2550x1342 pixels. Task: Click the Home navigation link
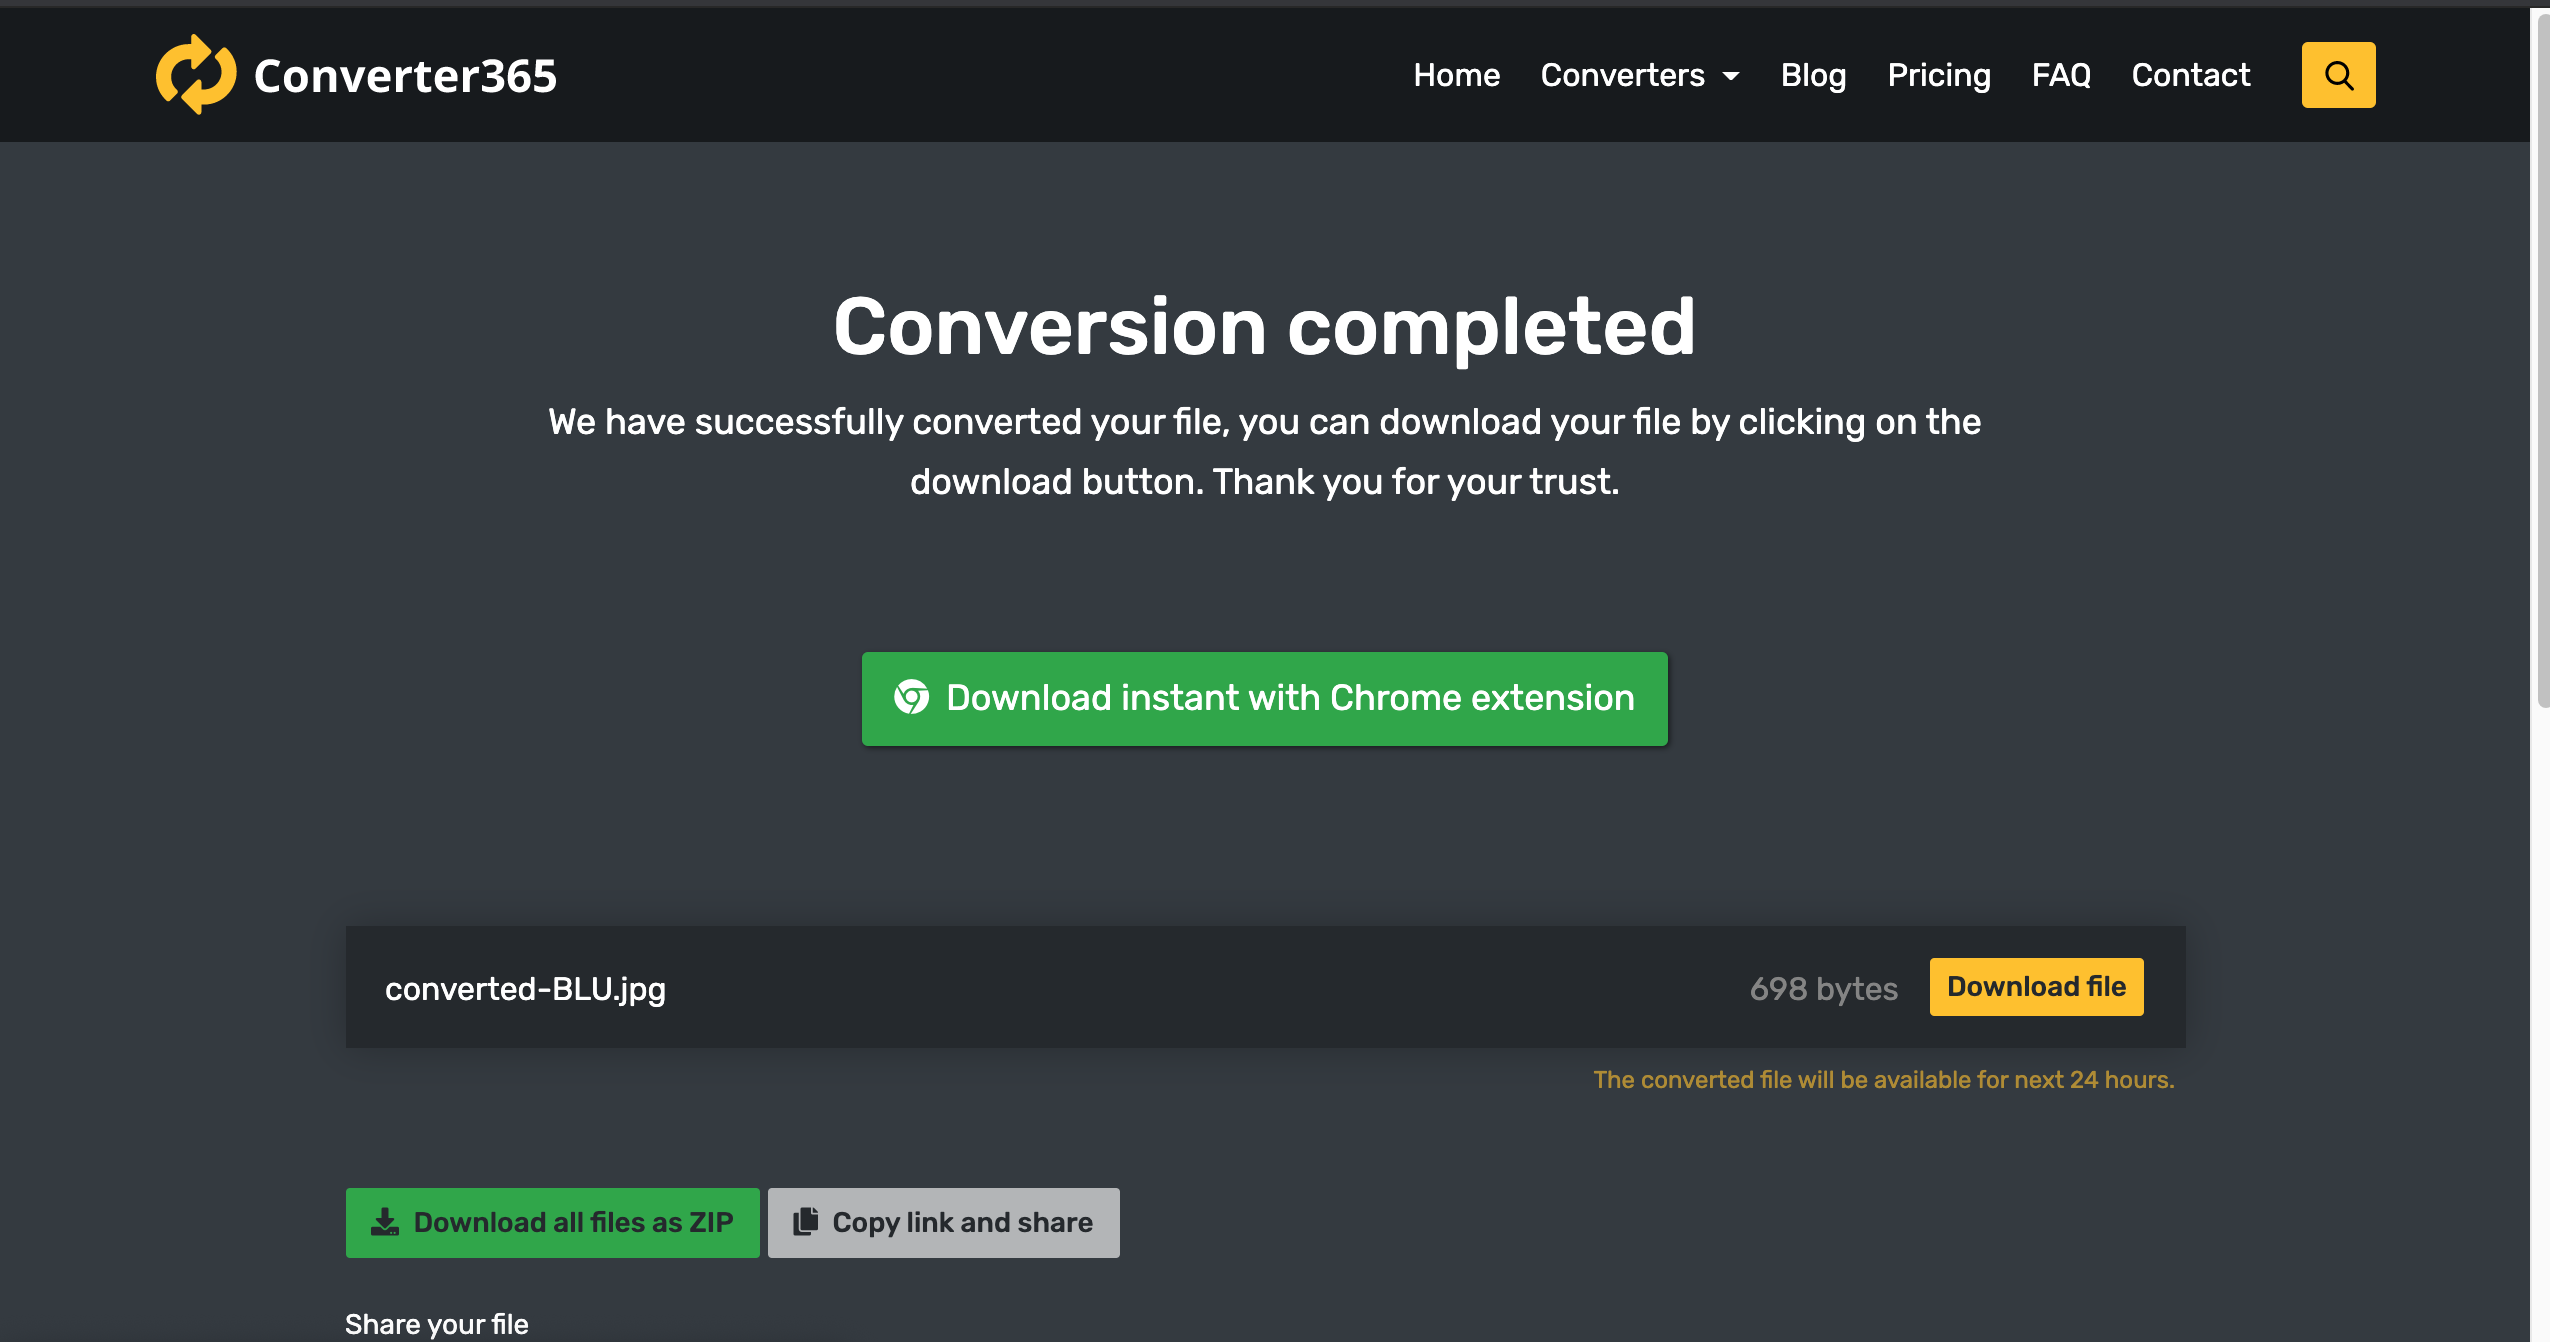(1457, 74)
